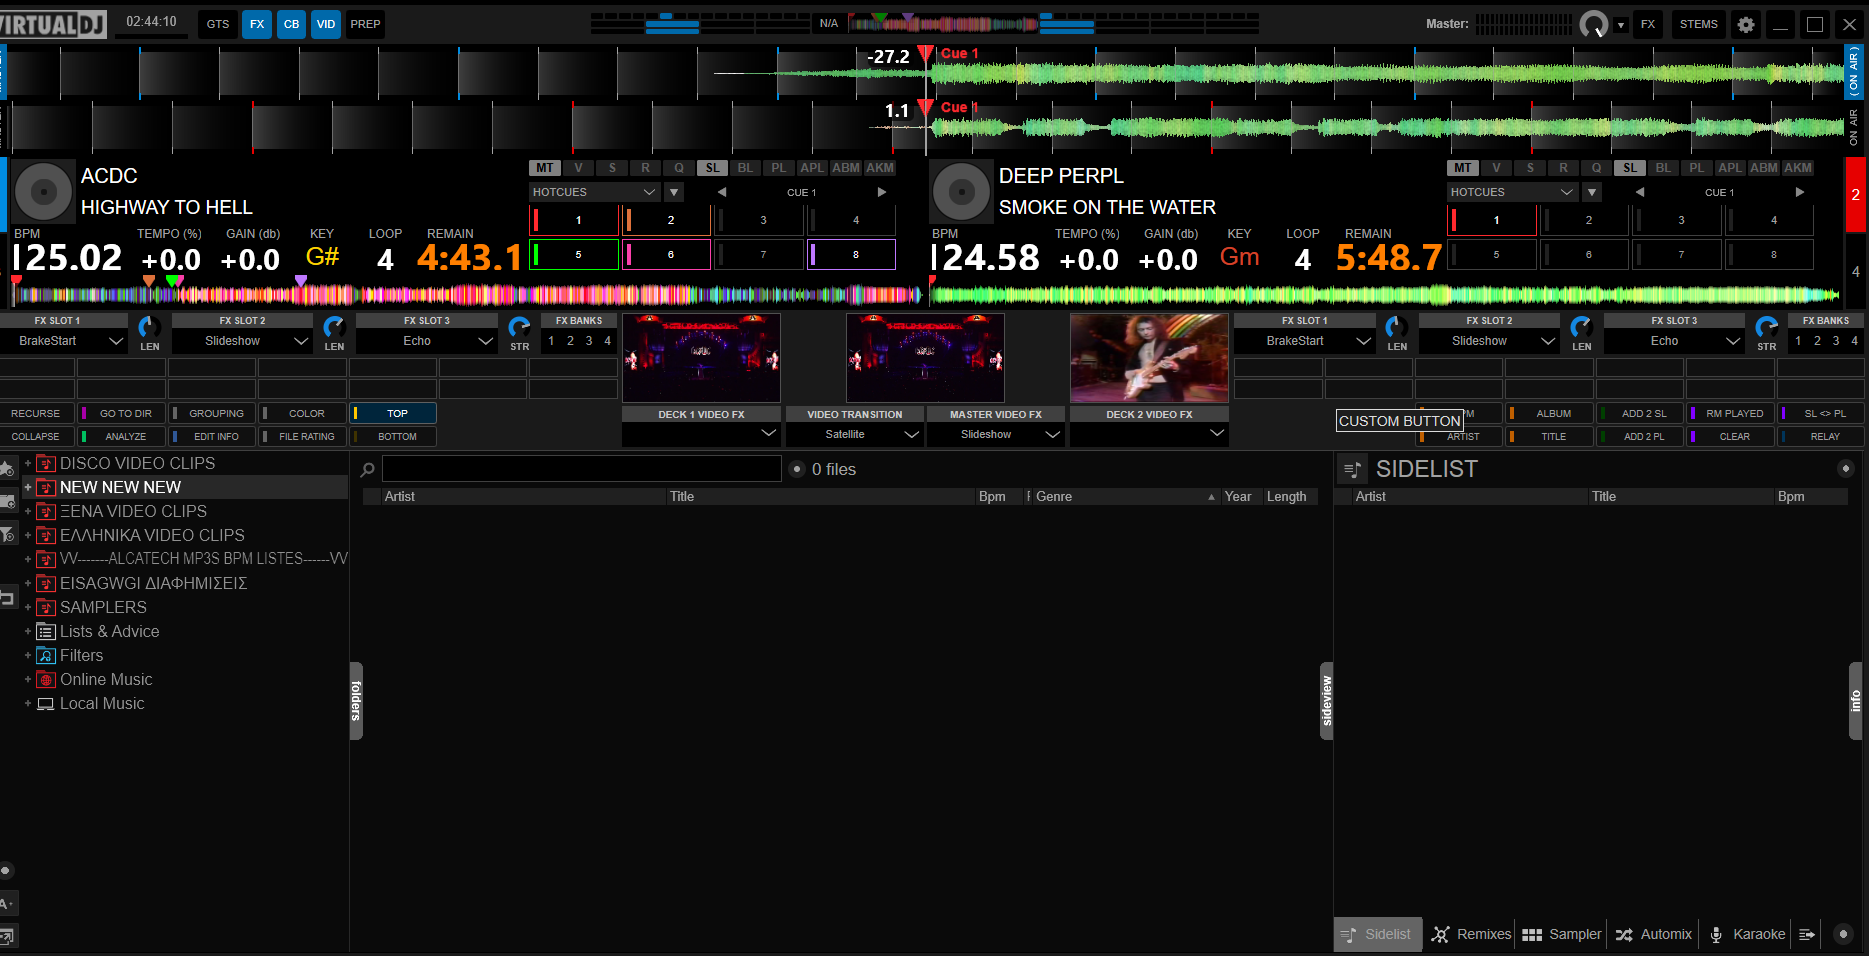The width and height of the screenshot is (1869, 956).
Task: Click the deck 2 guitarist video thumbnail
Action: point(1149,358)
